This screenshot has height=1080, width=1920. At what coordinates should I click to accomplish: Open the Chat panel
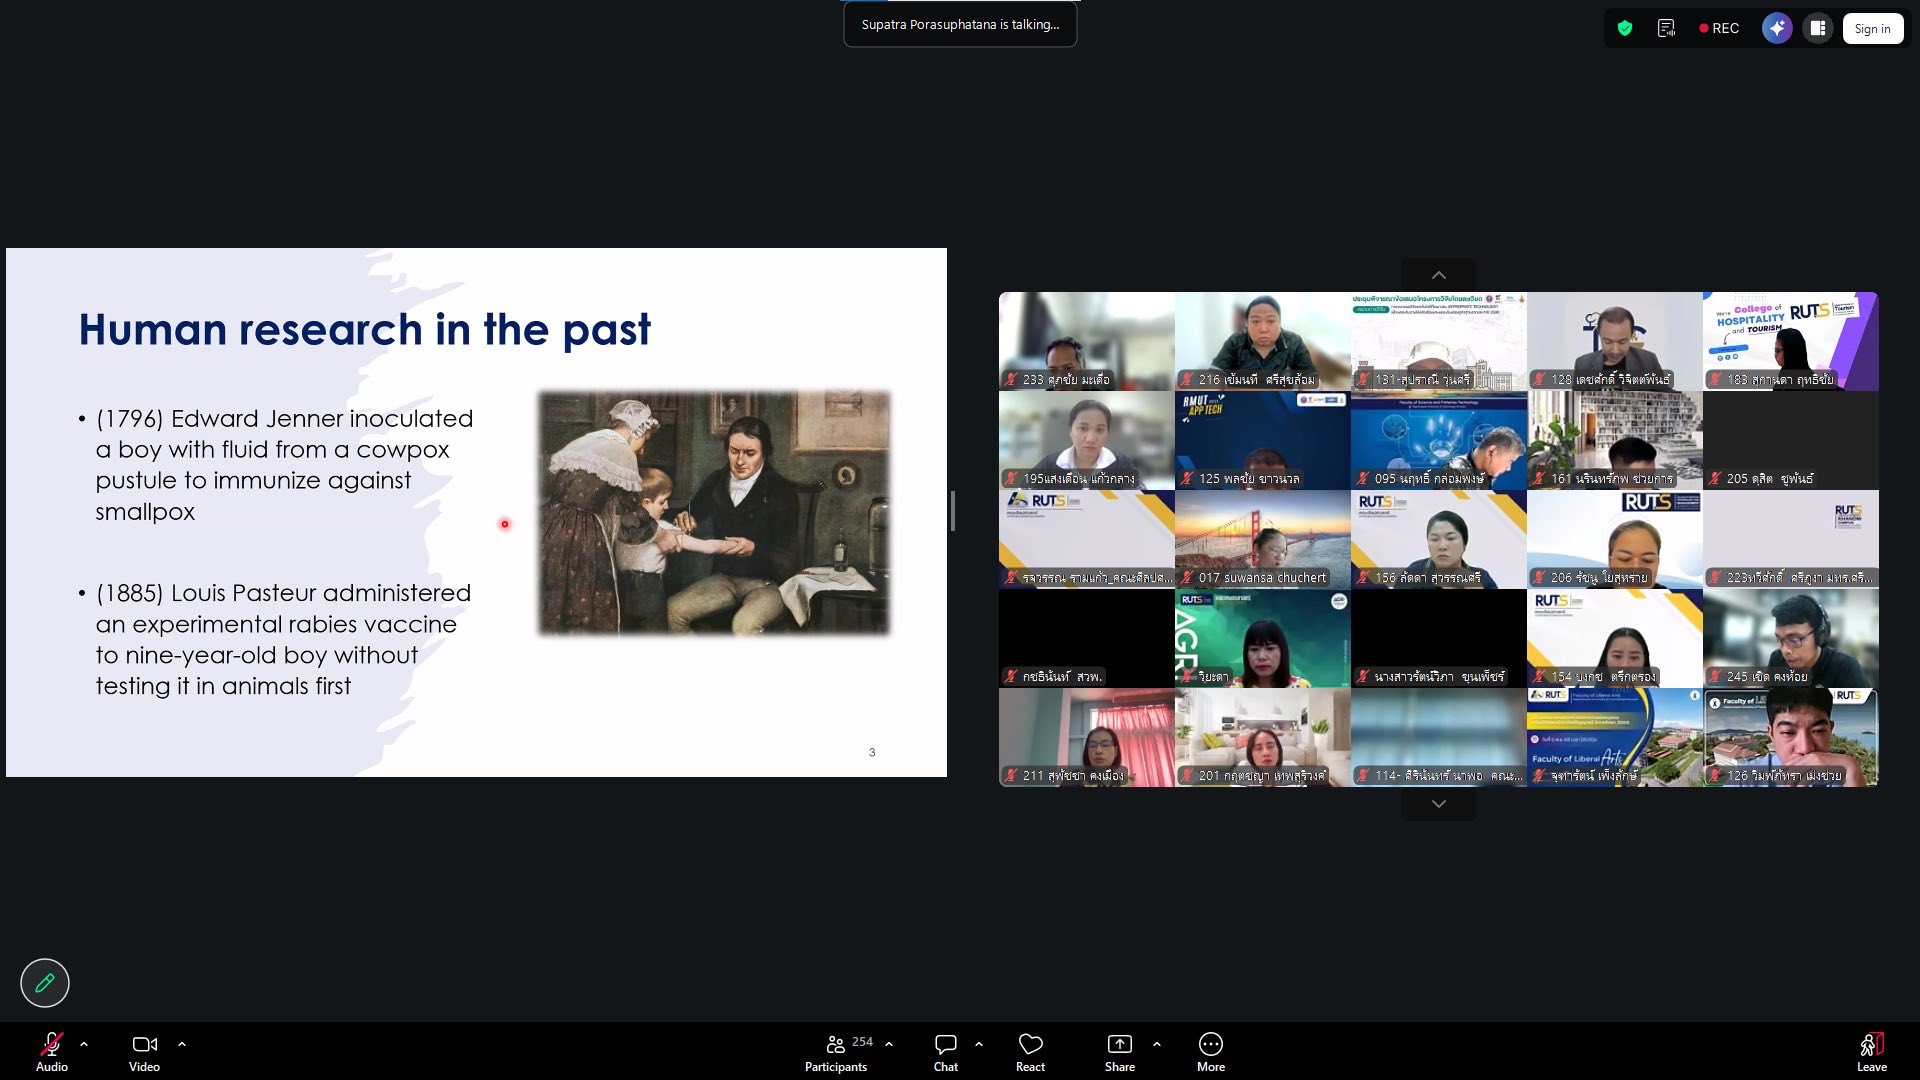tap(945, 1050)
